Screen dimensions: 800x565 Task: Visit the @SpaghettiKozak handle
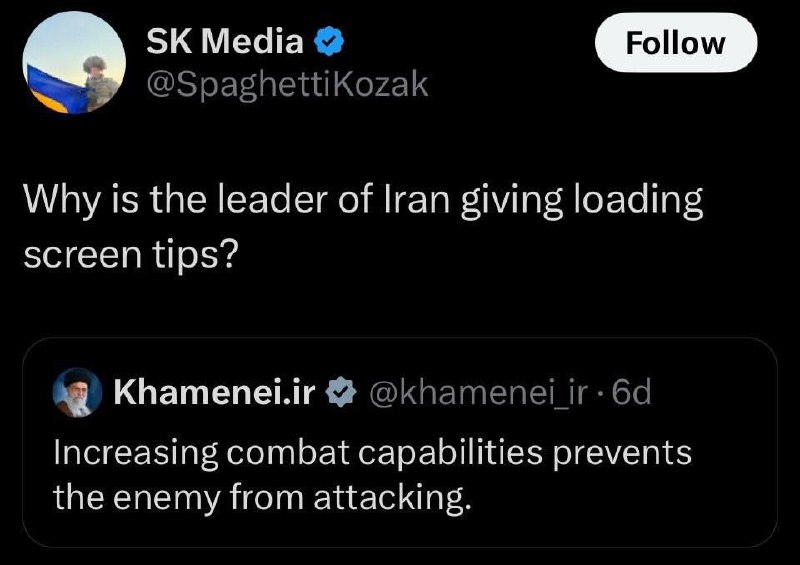click(x=287, y=84)
